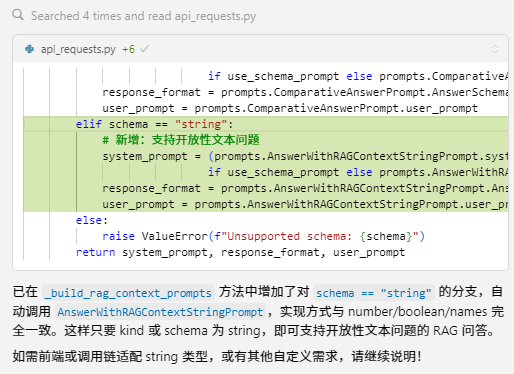The image size is (514, 374).
Task: Click the 'else:' line in the diff
Action: (92, 220)
